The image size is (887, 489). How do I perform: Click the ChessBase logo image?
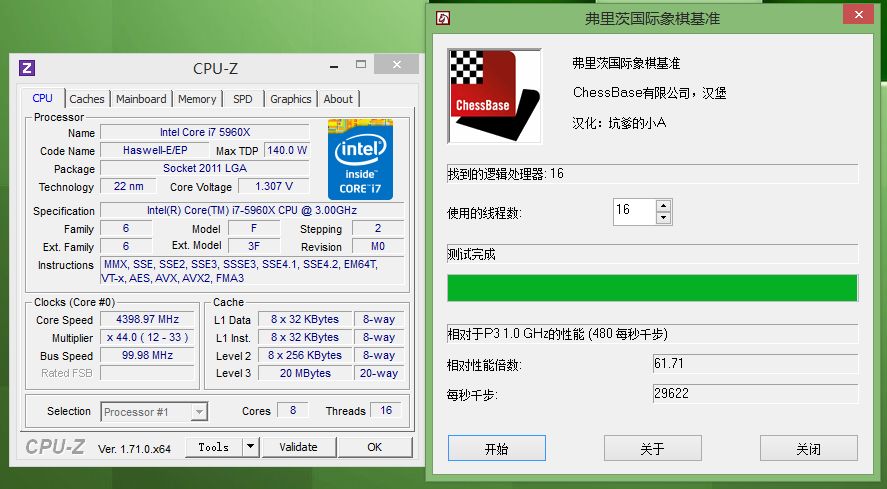(x=494, y=96)
